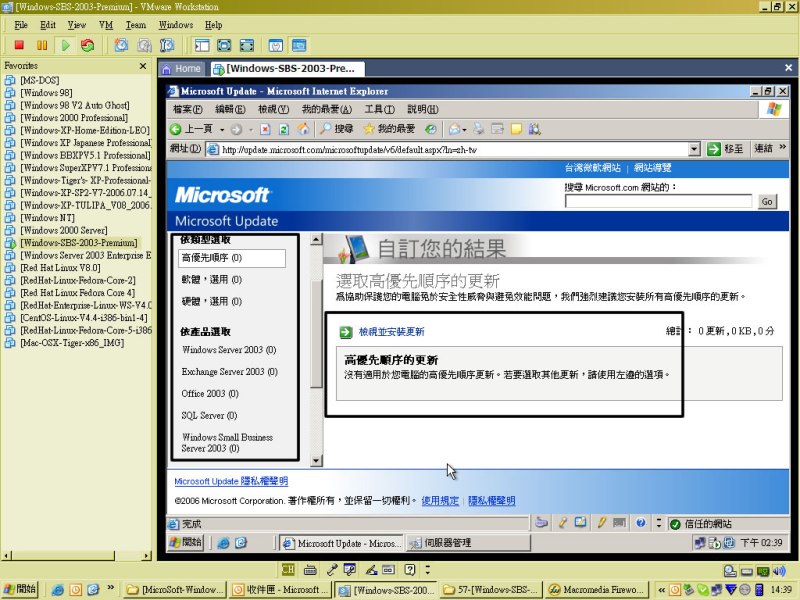Click the Microsoft.com search input field

658,201
